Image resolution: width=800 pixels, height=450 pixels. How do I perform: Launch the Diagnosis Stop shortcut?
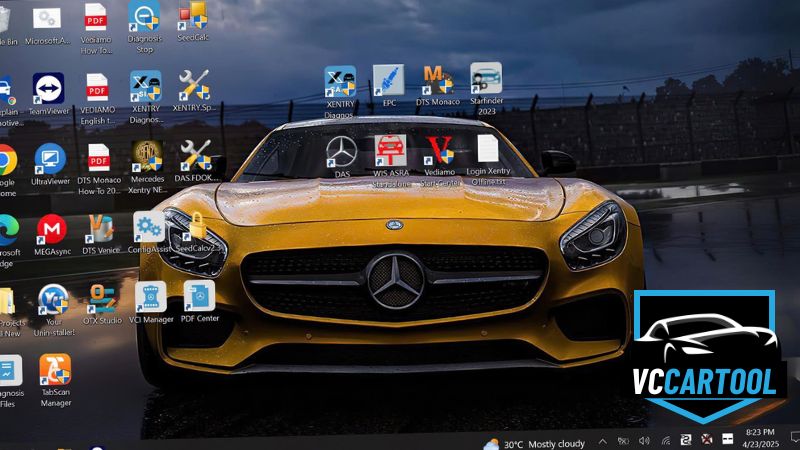[144, 27]
